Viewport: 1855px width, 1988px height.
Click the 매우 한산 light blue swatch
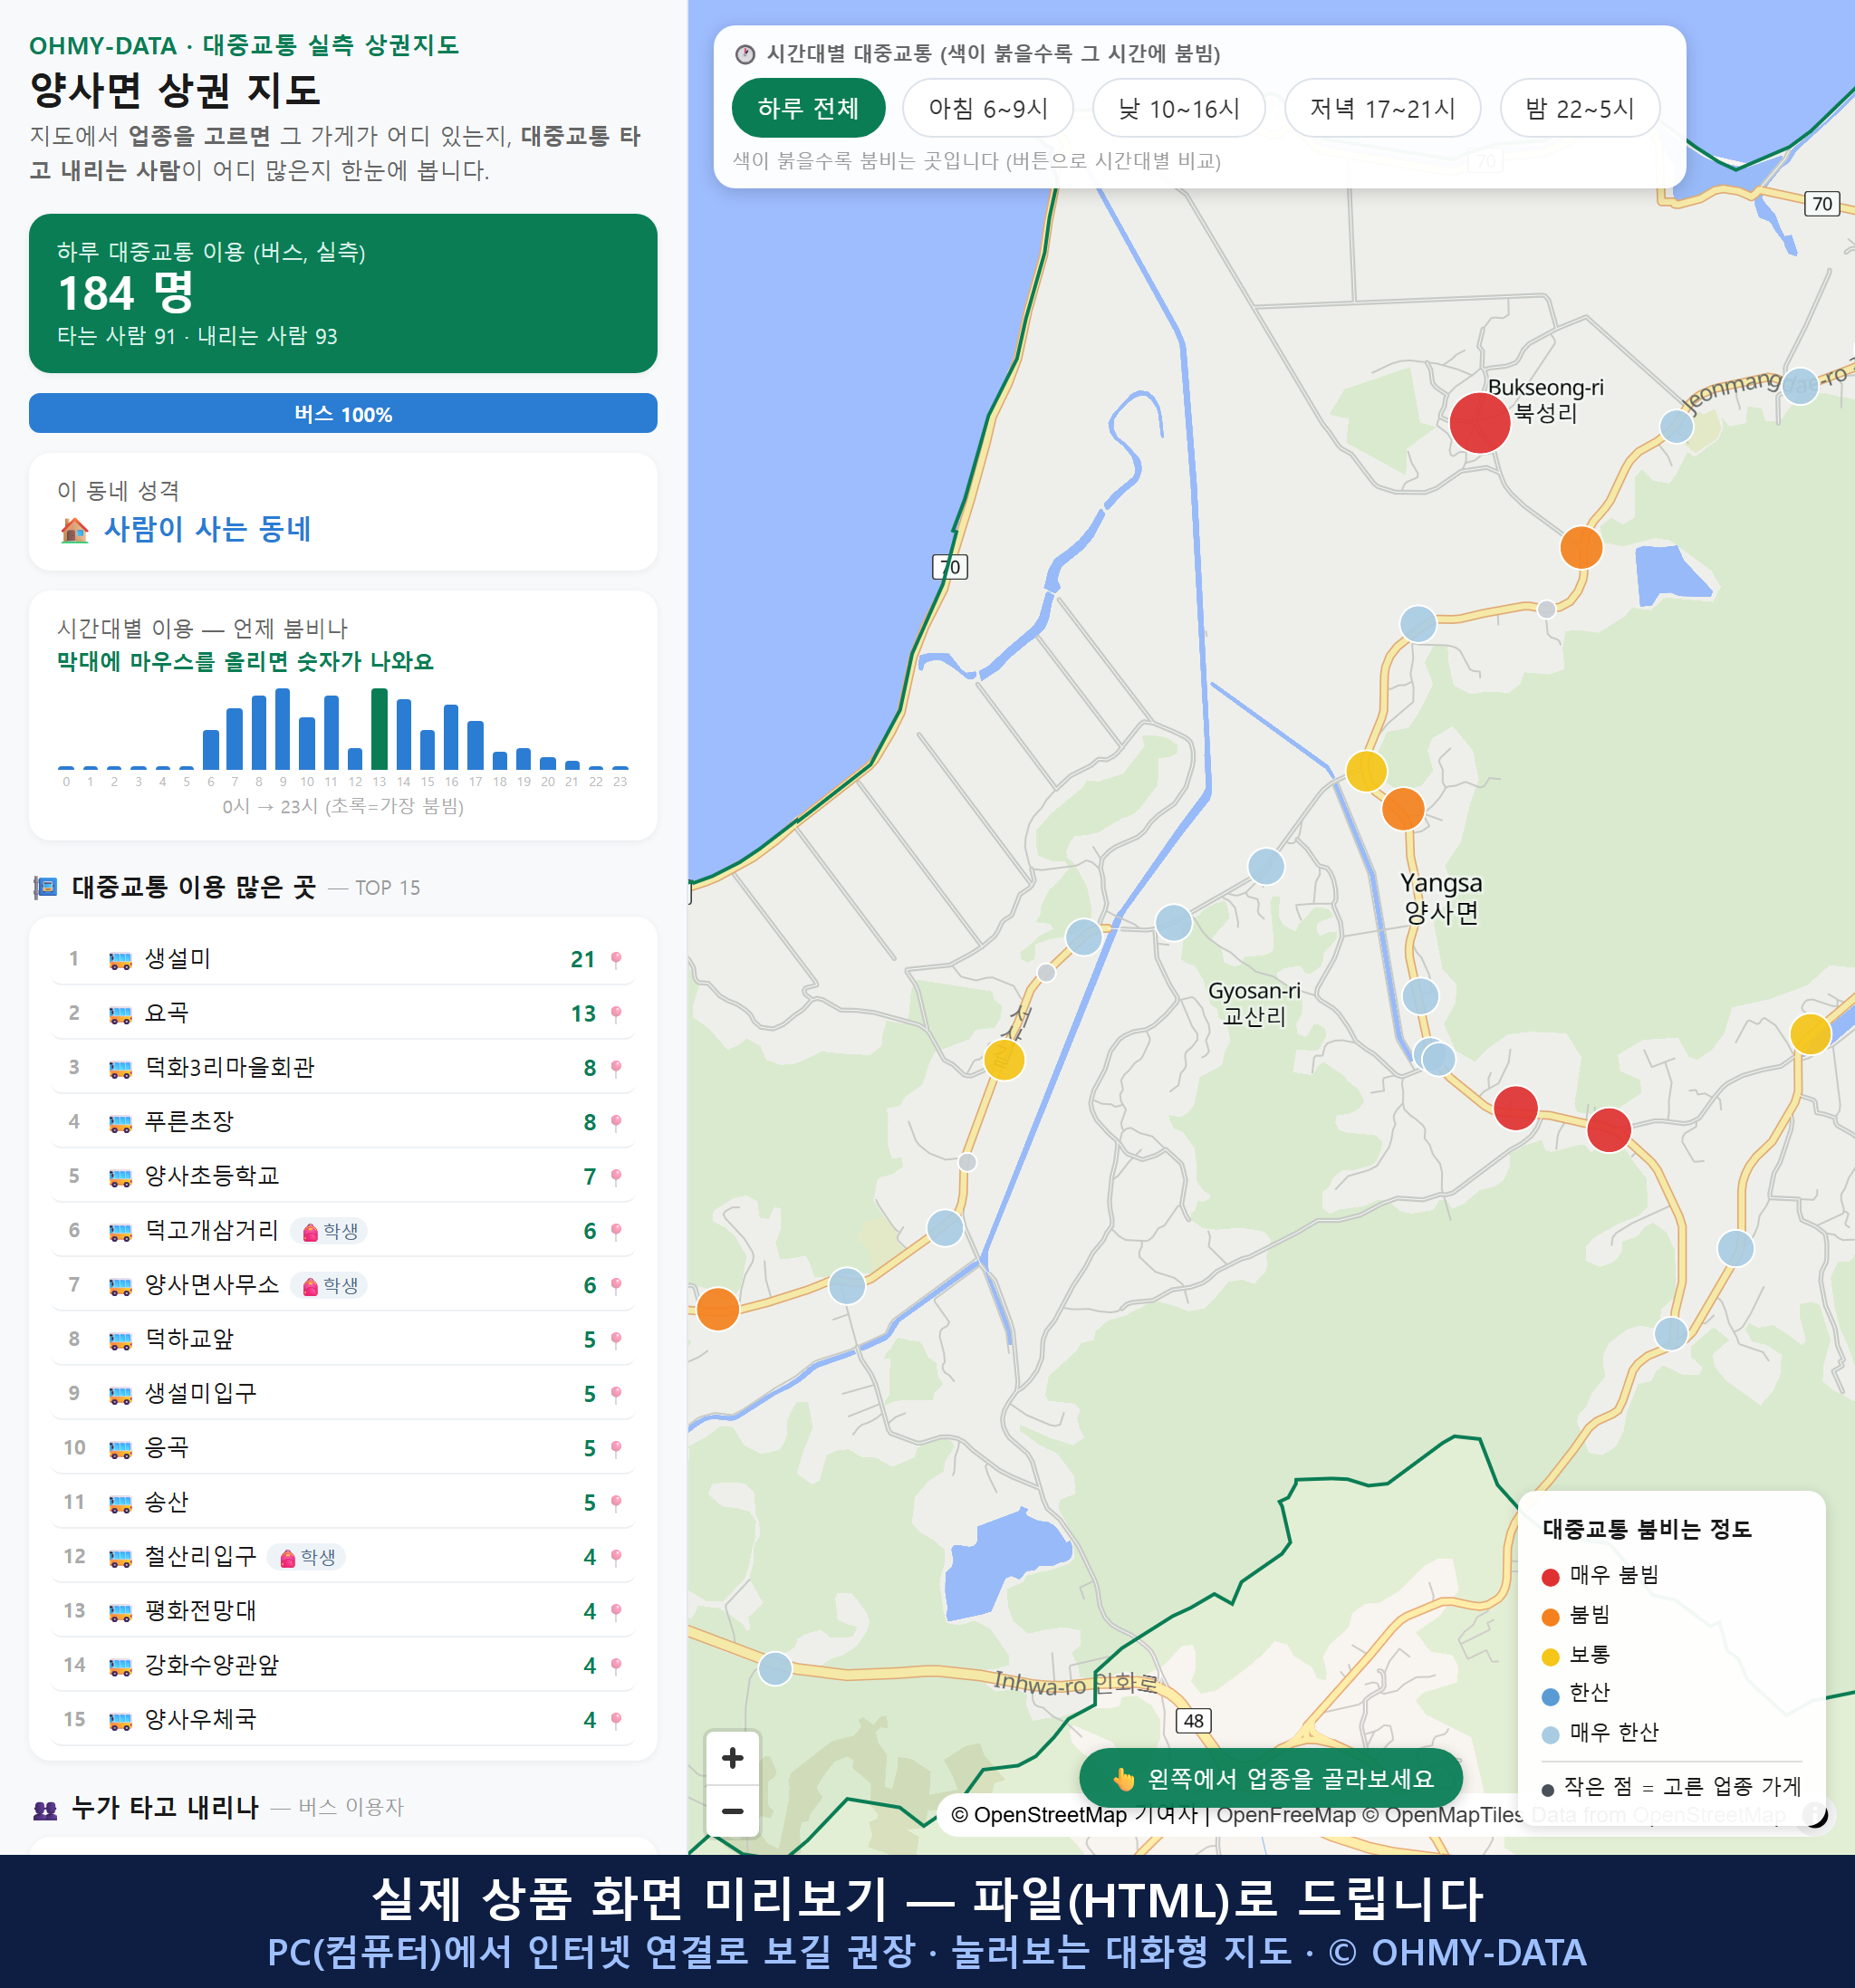coord(1550,1735)
